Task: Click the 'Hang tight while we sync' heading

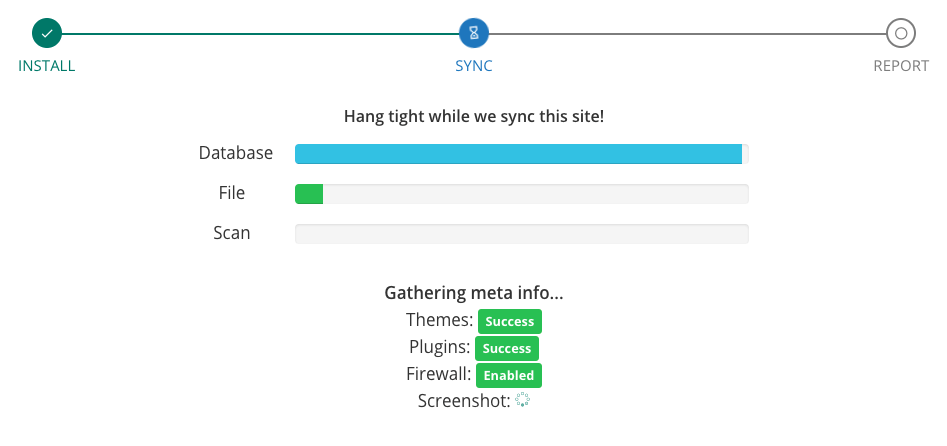Action: pyautogui.click(x=474, y=117)
